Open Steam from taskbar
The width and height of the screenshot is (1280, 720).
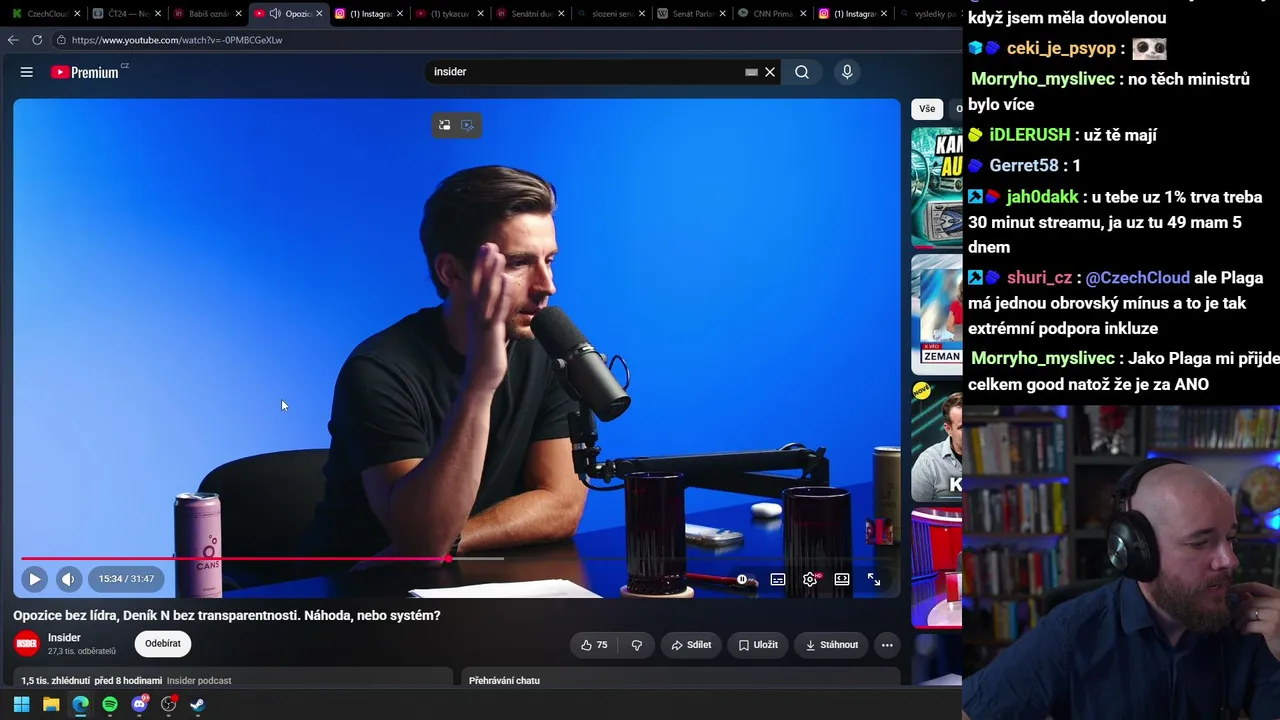[198, 704]
